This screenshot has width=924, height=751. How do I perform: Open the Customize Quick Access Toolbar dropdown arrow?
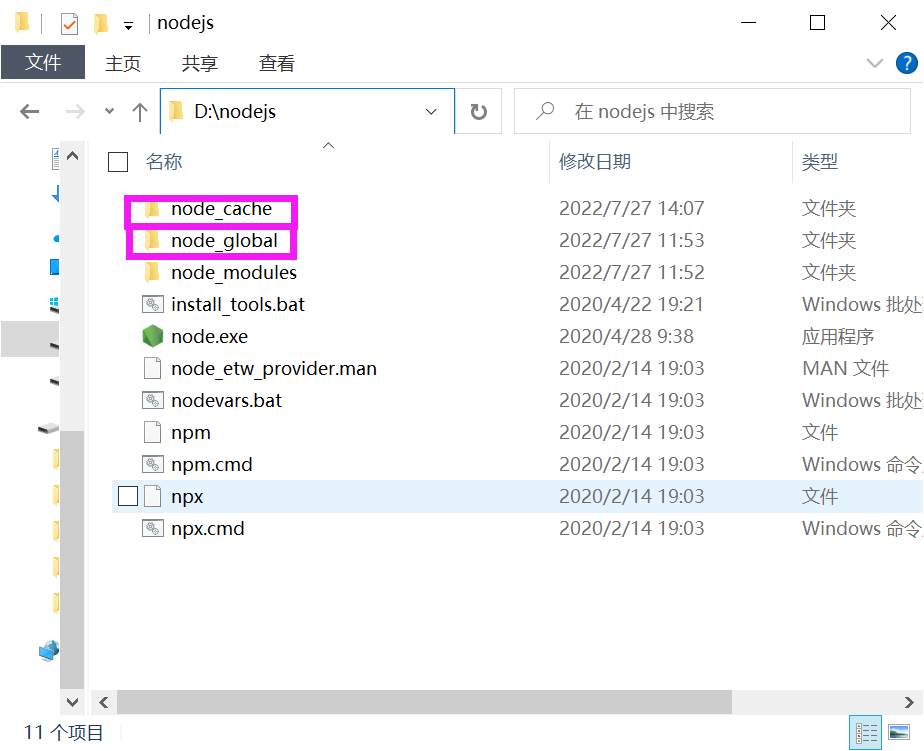pyautogui.click(x=128, y=25)
